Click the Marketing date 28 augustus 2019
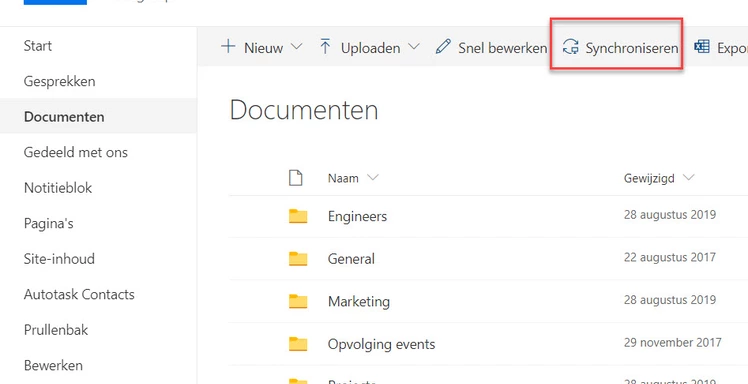This screenshot has width=748, height=384. point(670,300)
